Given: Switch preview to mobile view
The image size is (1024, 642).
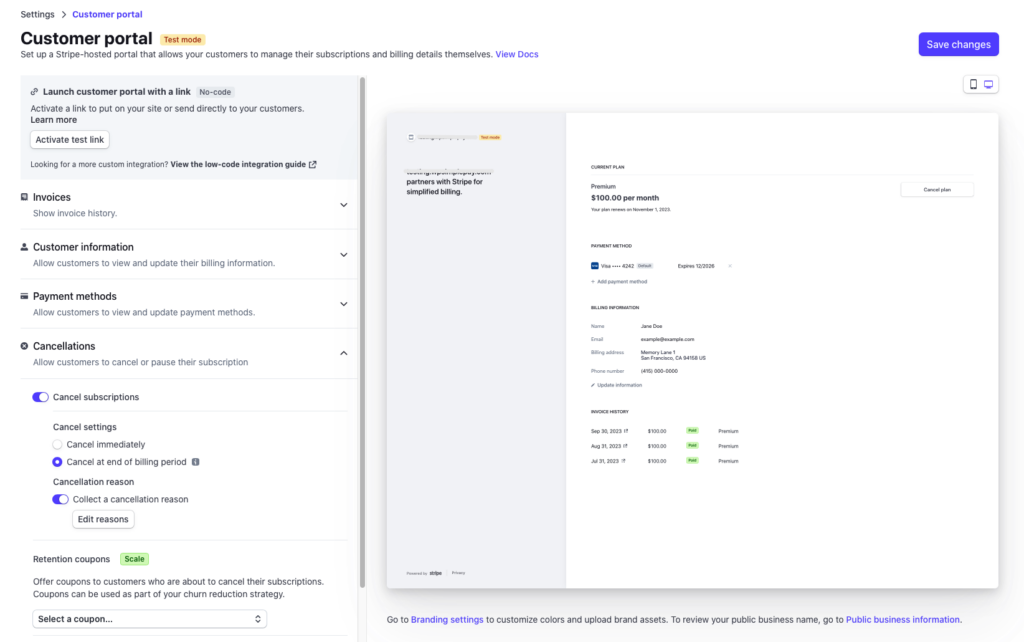Looking at the screenshot, I should [971, 84].
